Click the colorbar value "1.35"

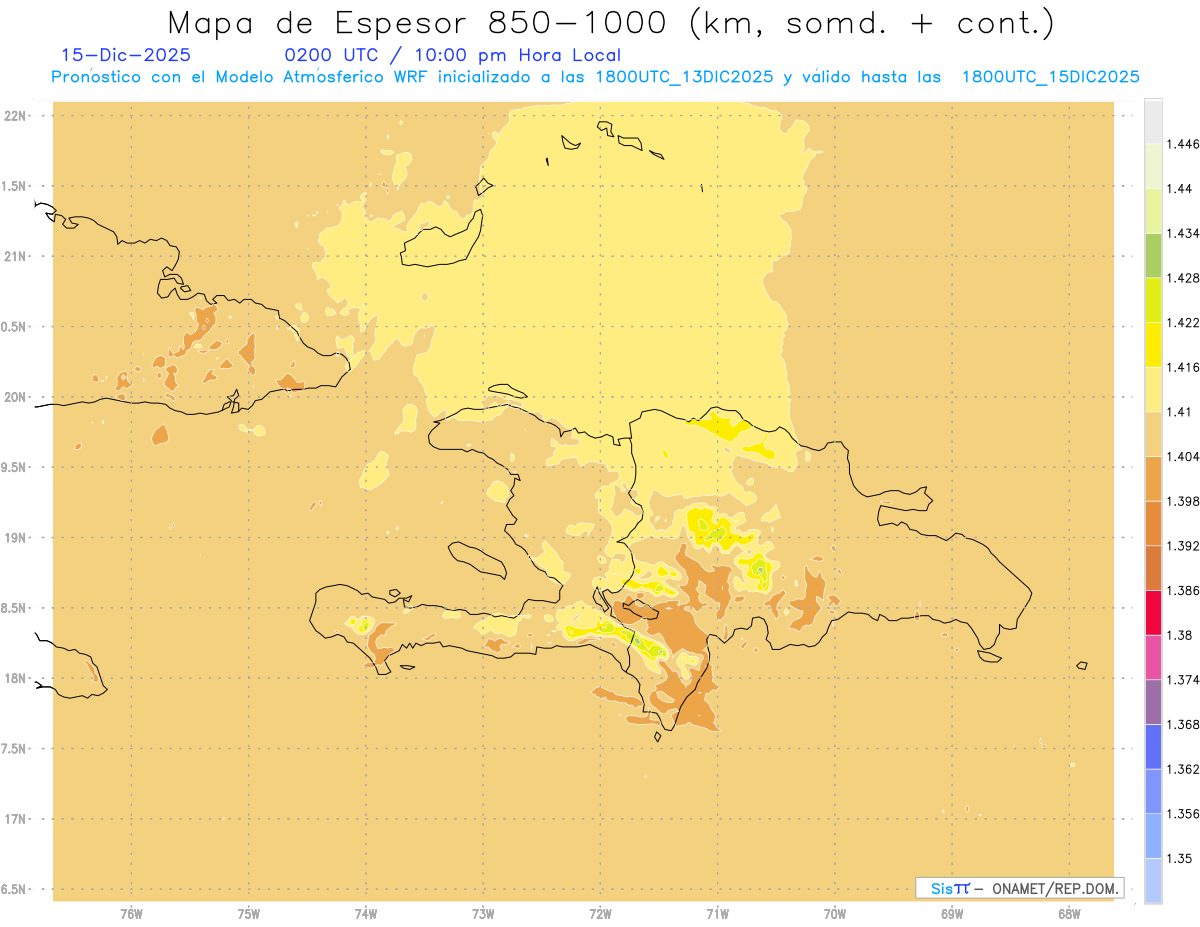1180,859
